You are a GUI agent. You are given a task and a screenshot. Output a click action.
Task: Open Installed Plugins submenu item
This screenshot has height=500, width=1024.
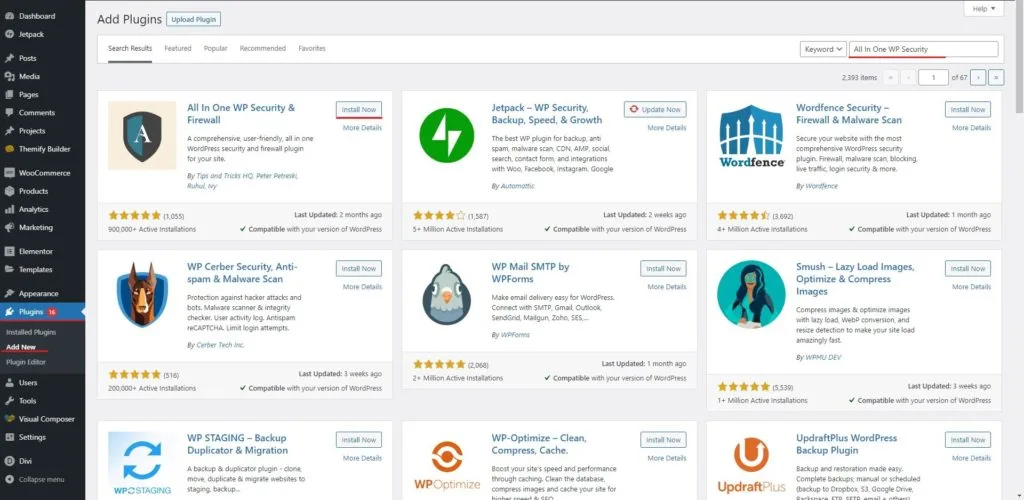(31, 332)
